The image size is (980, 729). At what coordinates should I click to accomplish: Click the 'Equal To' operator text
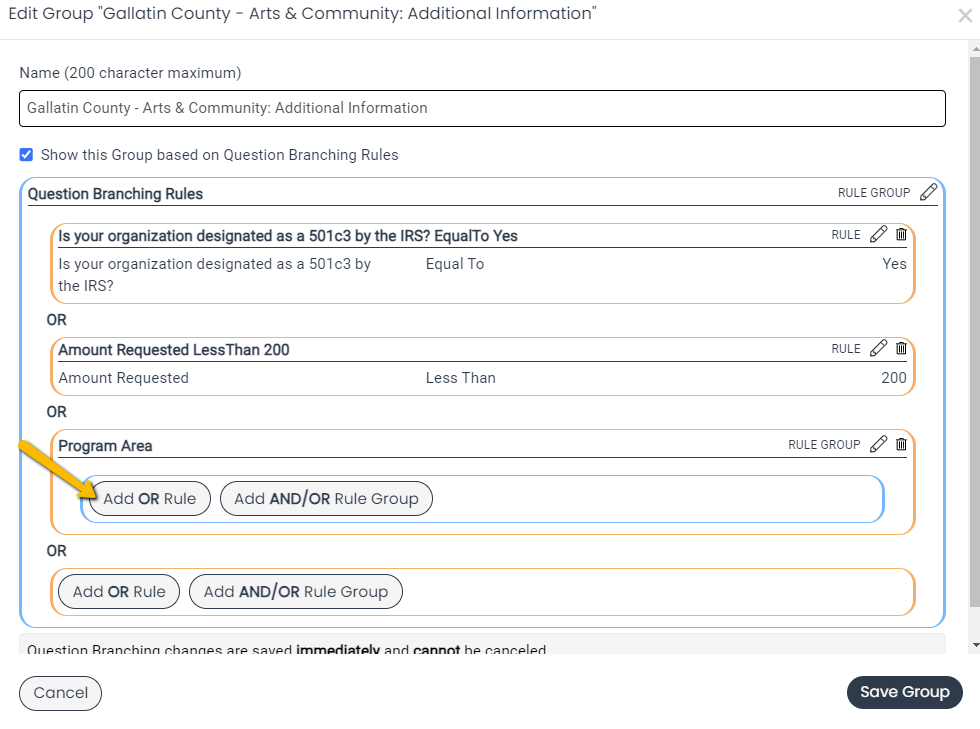click(x=455, y=264)
